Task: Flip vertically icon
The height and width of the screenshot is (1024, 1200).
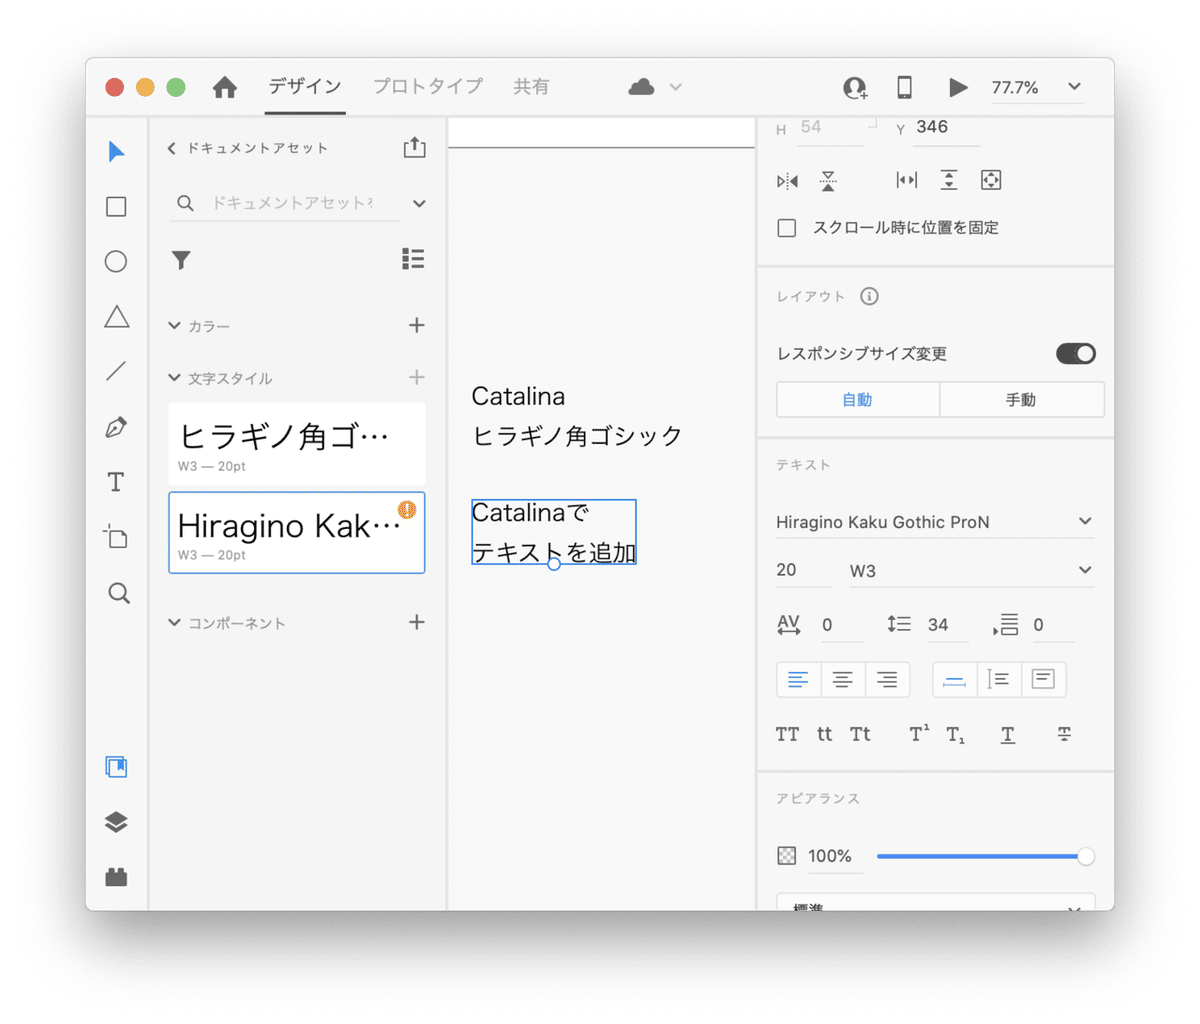Action: click(x=828, y=181)
